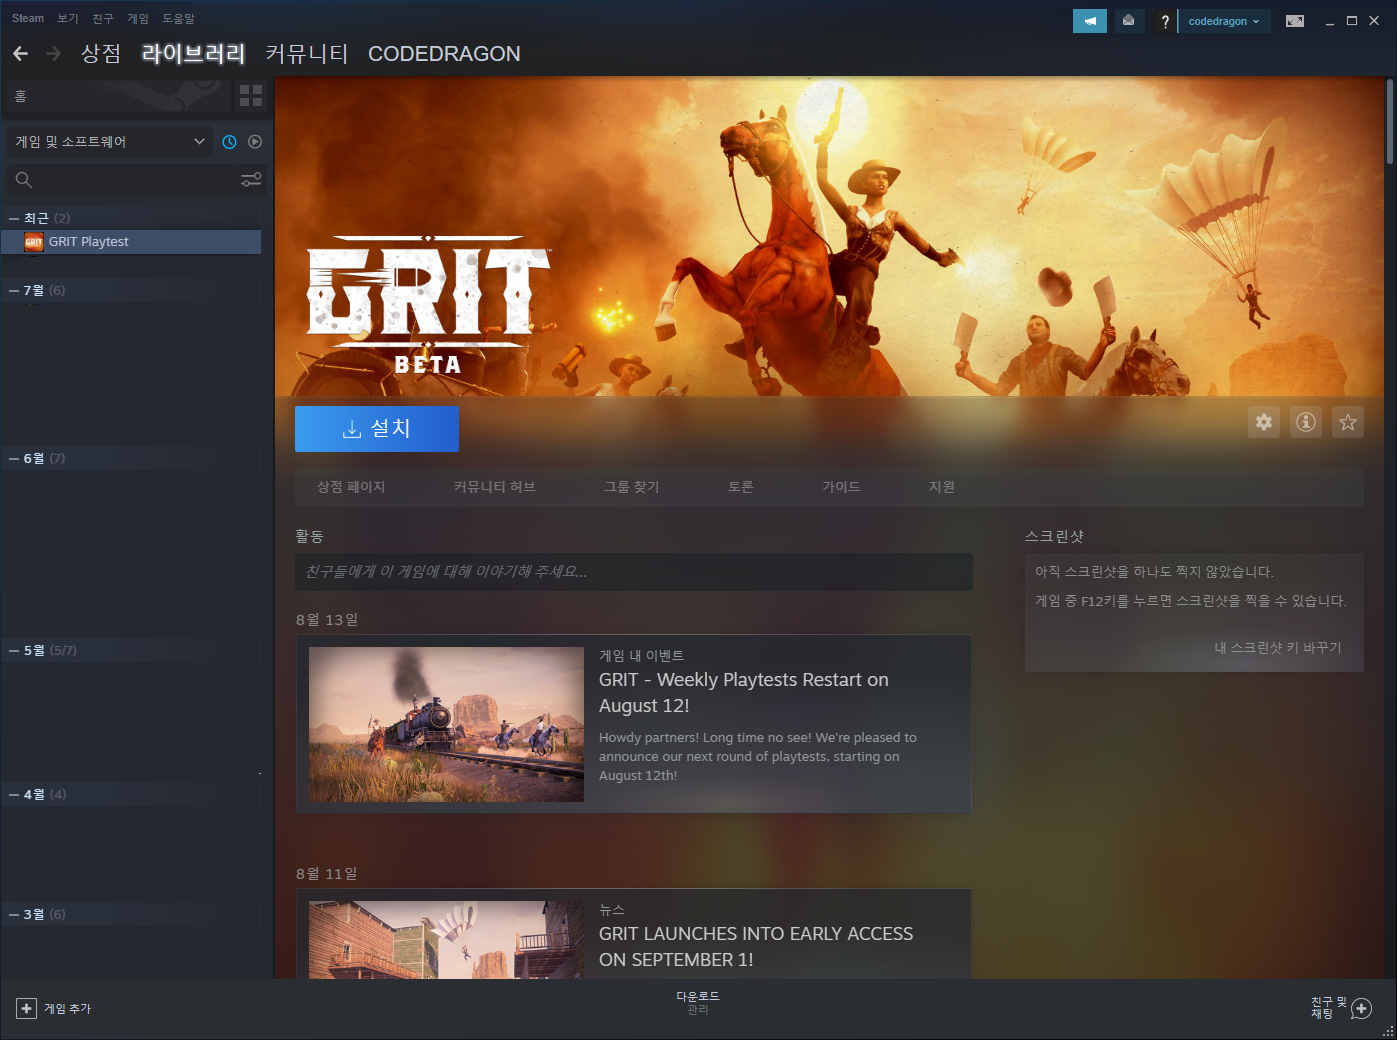Click the blue 설치 install button
Screen dimensions: 1397x1040
377,428
